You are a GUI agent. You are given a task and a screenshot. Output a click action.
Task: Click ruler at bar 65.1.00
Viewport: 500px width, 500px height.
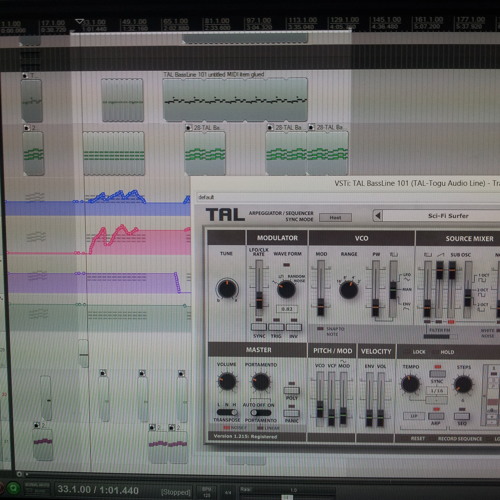[x=176, y=24]
